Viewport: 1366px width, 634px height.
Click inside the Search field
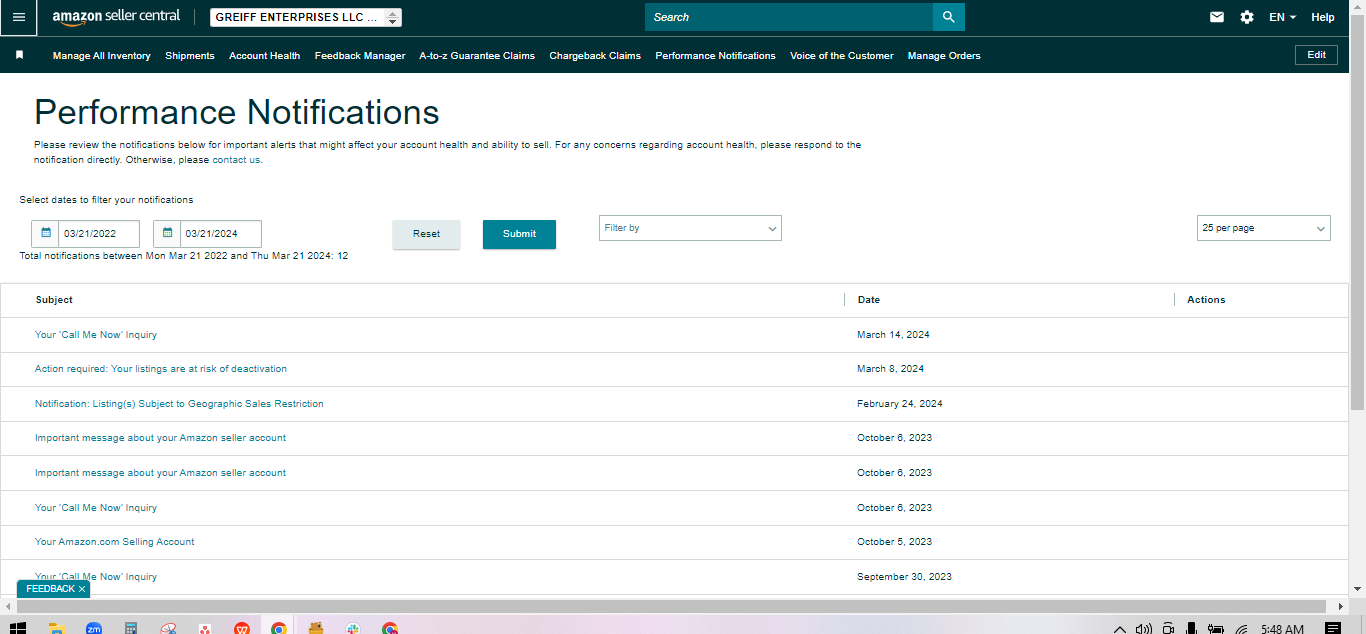789,17
